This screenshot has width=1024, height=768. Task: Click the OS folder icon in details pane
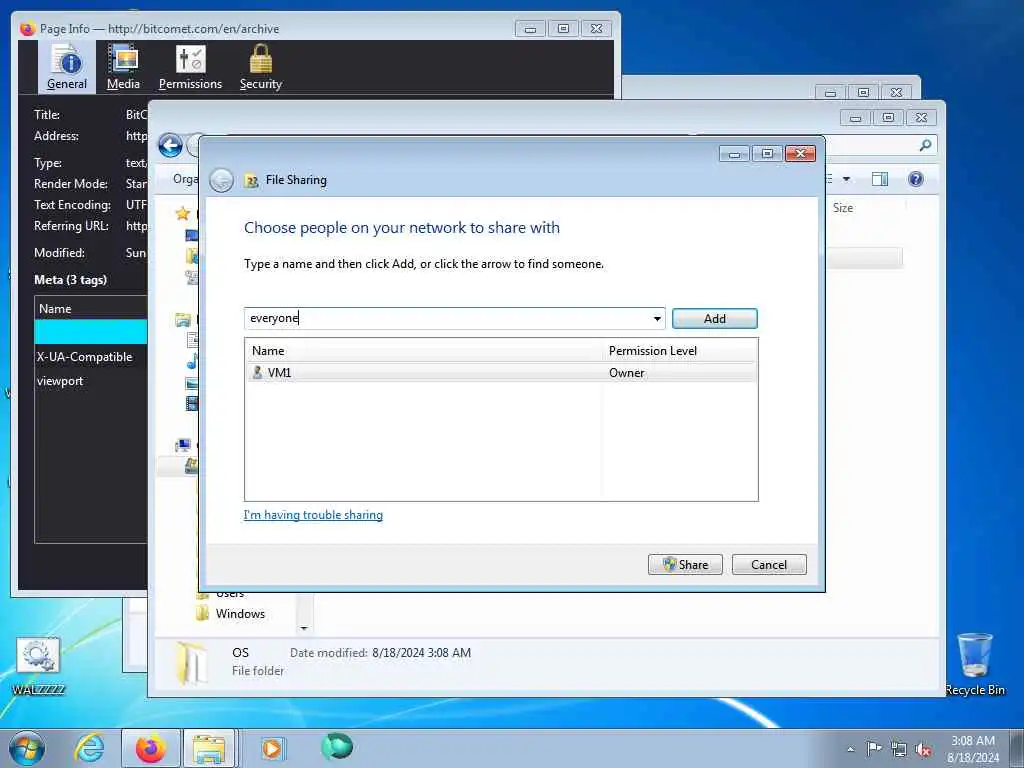[x=191, y=664]
